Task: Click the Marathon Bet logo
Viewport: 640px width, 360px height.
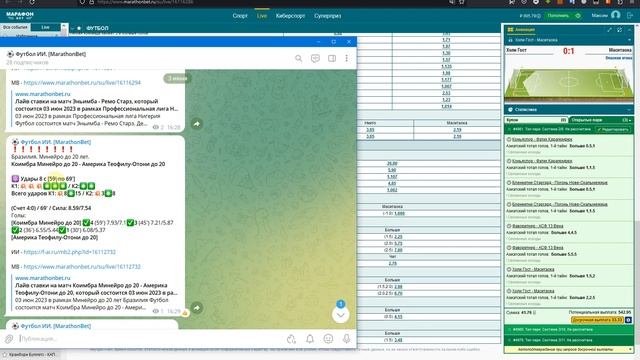Action: [20, 16]
